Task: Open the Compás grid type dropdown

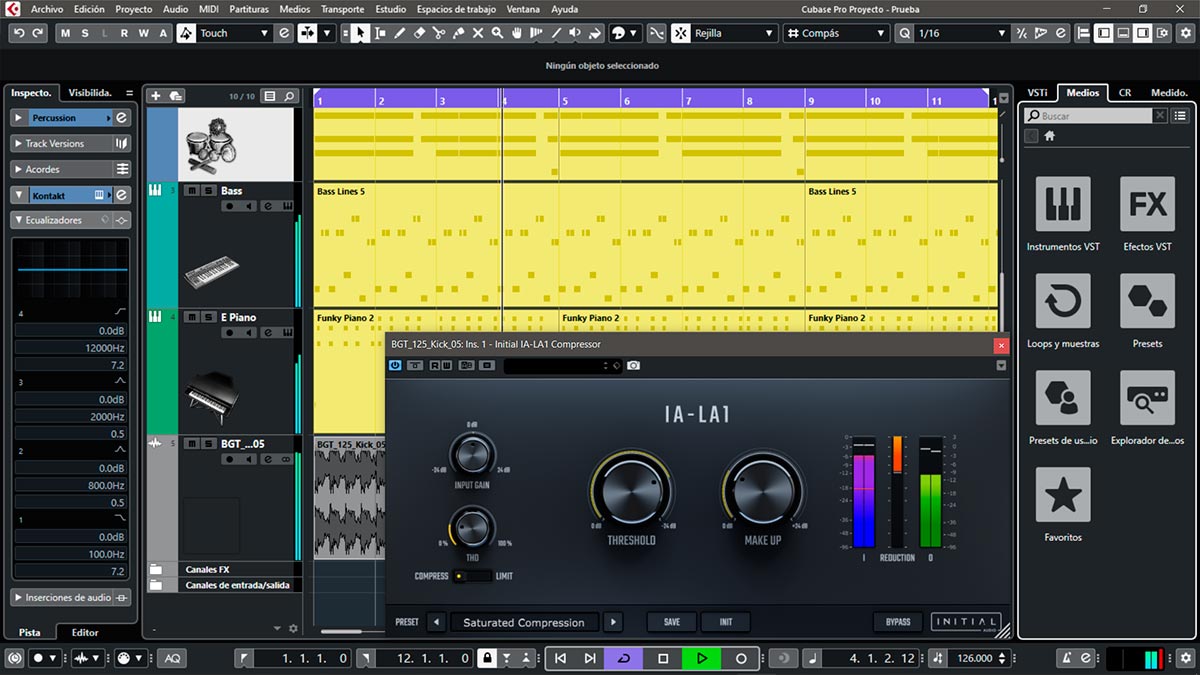Action: [x=835, y=33]
